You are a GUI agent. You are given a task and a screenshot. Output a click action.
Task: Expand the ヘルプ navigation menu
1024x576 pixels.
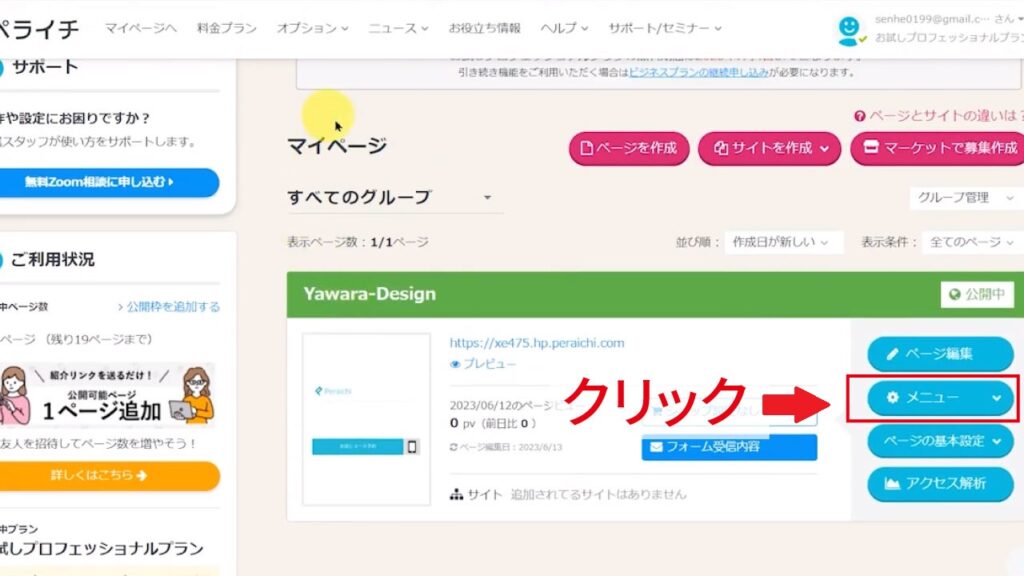[x=564, y=28]
